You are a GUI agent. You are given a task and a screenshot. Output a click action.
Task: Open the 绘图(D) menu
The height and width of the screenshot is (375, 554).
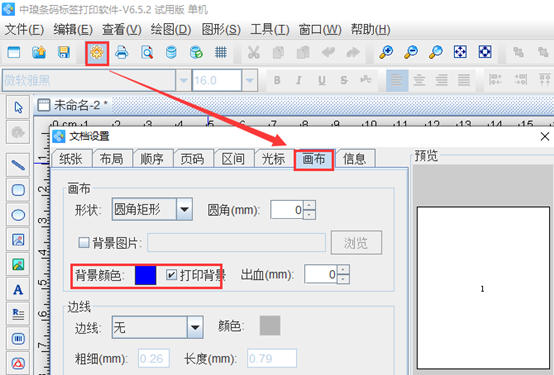tap(171, 29)
